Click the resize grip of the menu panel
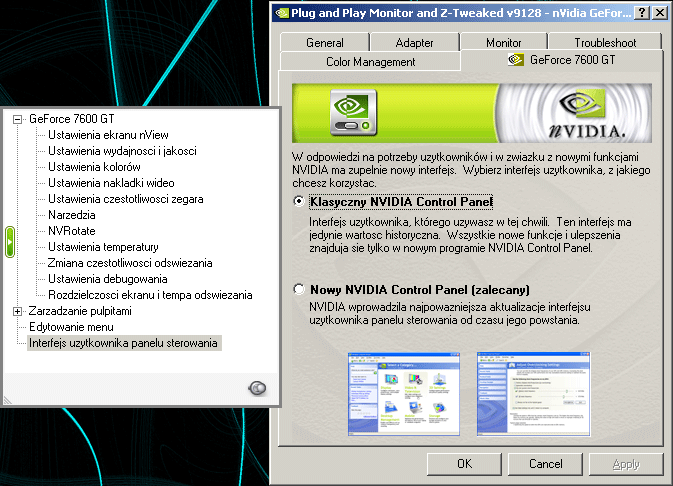 pyautogui.click(x=8, y=400)
